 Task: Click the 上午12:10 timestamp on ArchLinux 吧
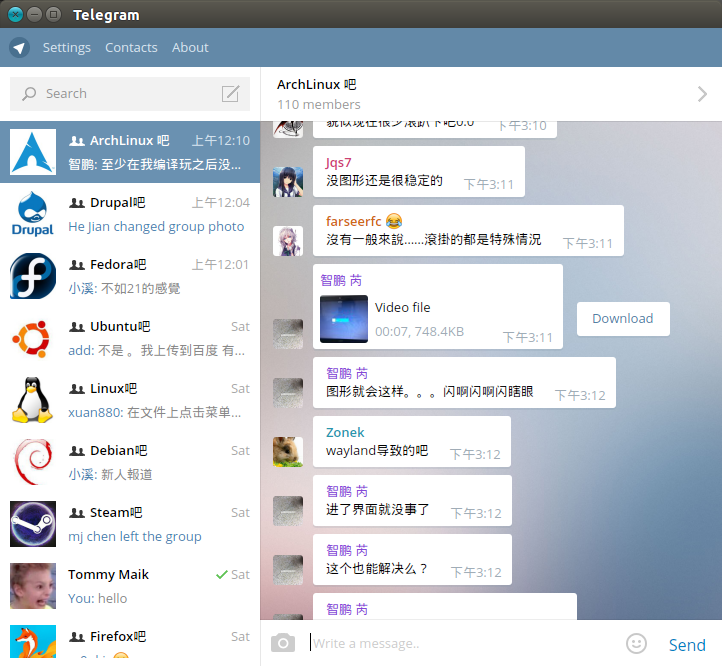[x=221, y=140]
